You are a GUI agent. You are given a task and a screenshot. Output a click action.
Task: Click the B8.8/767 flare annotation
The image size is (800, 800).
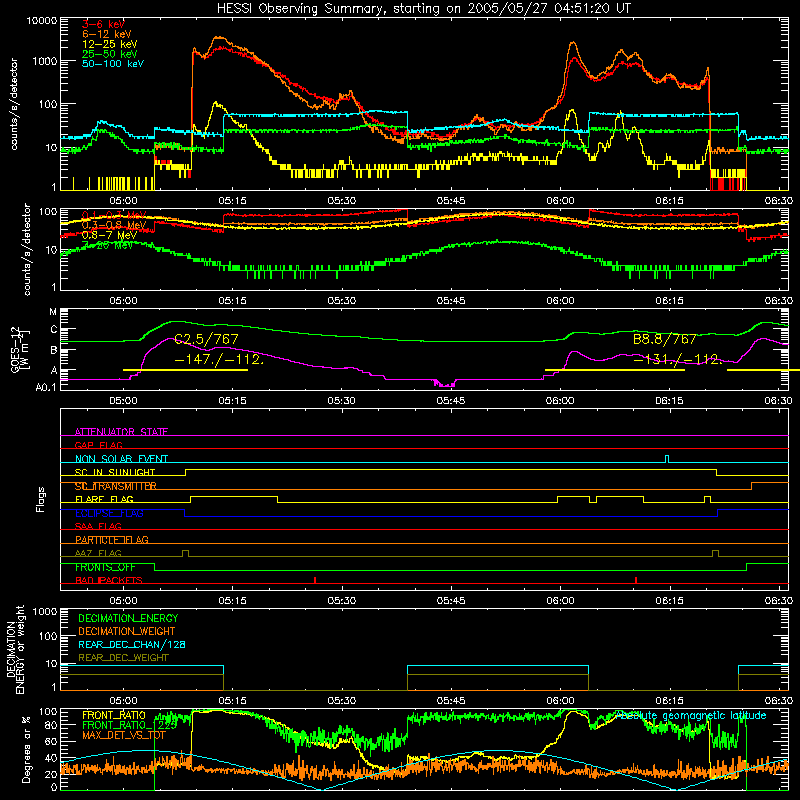click(665, 339)
